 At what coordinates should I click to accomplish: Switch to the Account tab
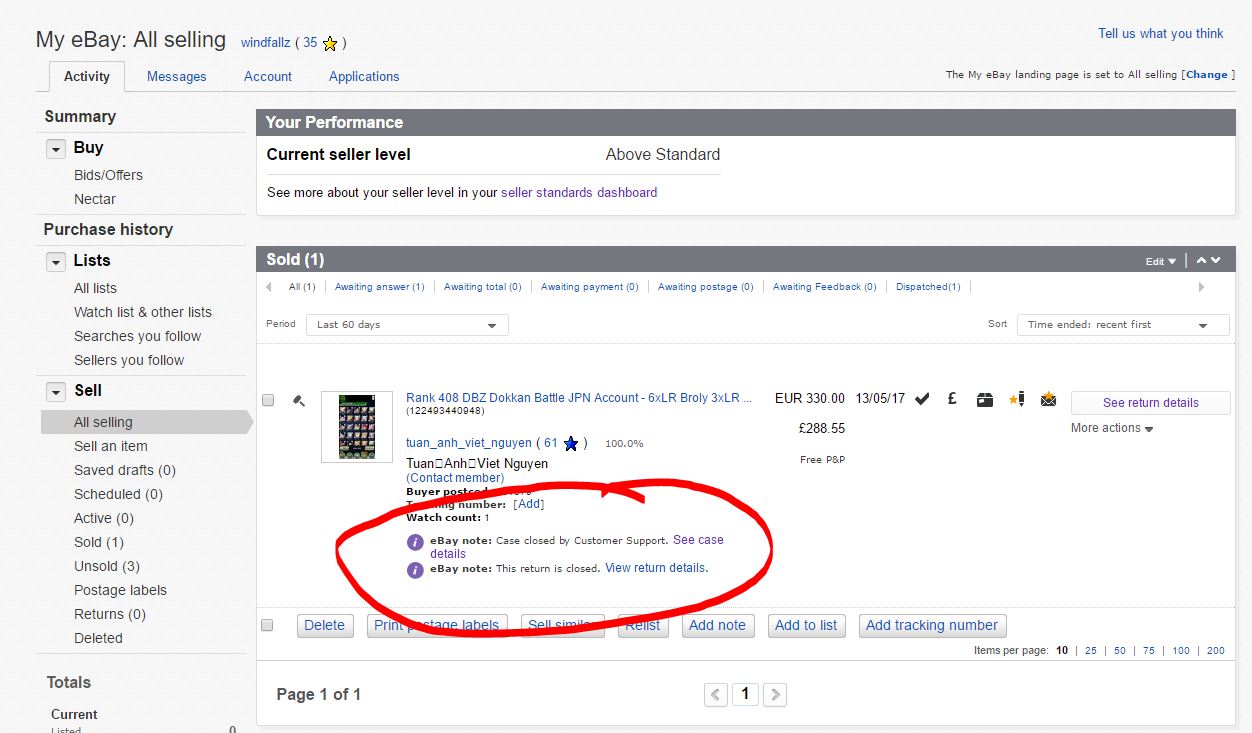tap(268, 76)
